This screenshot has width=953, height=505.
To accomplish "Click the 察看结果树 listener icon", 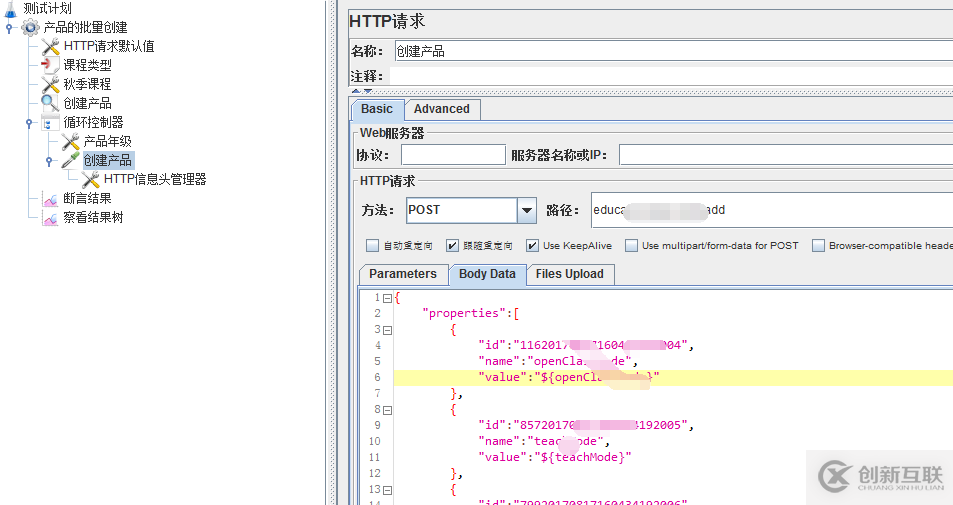I will 50,217.
